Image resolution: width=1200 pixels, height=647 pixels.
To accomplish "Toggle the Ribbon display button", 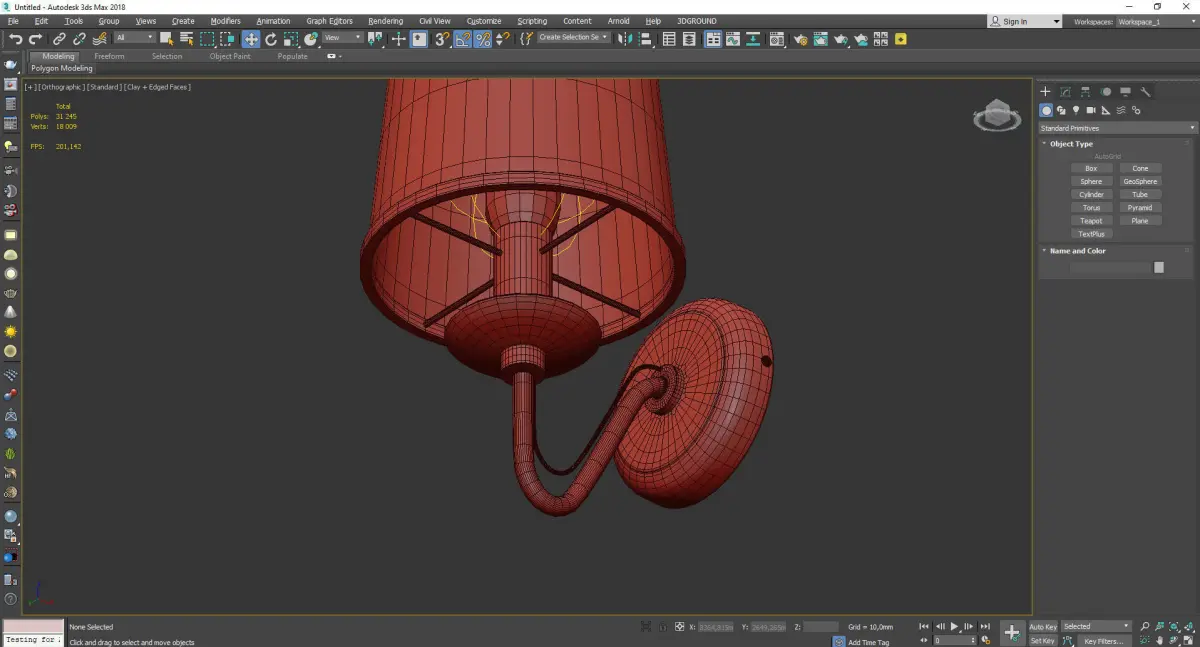I will (x=713, y=39).
